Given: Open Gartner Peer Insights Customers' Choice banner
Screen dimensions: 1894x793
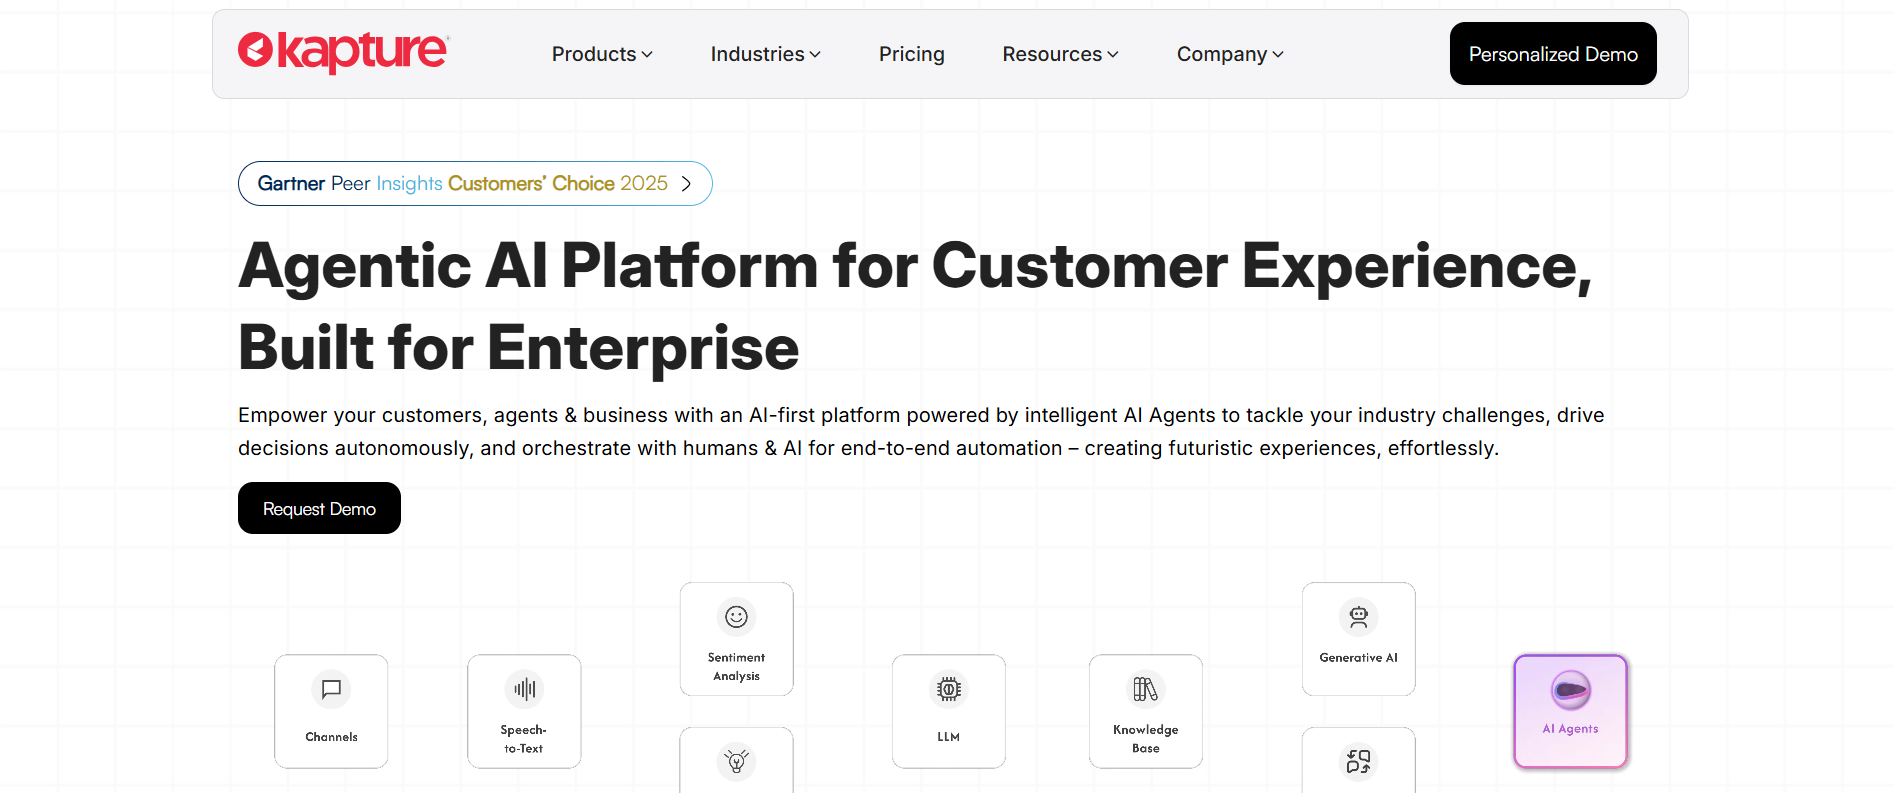Looking at the screenshot, I should click(462, 184).
